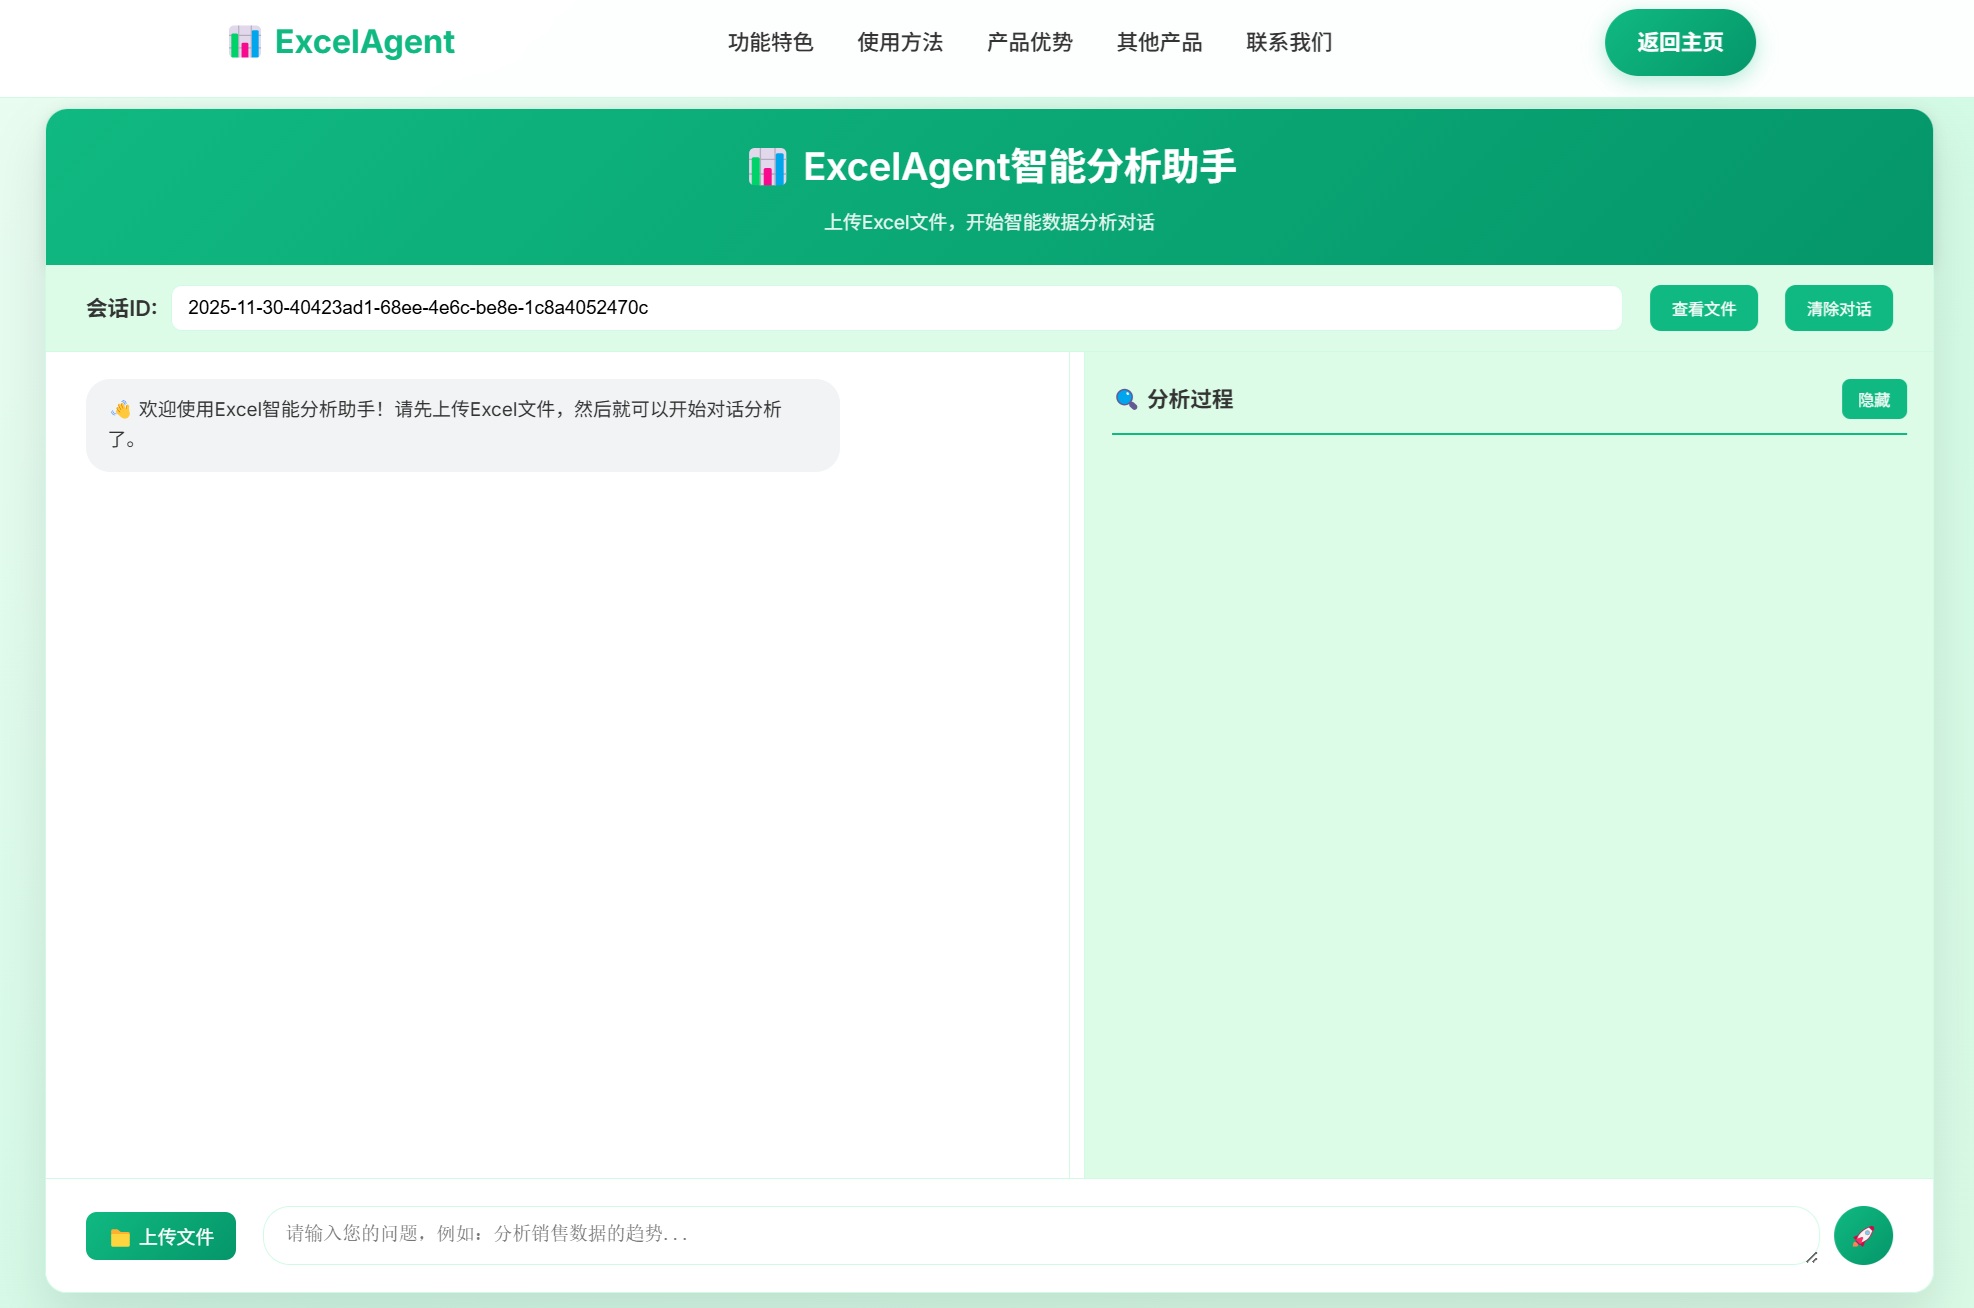Click the magnifier icon beside 分析过程
Viewport: 1974px width, 1308px height.
click(1128, 399)
